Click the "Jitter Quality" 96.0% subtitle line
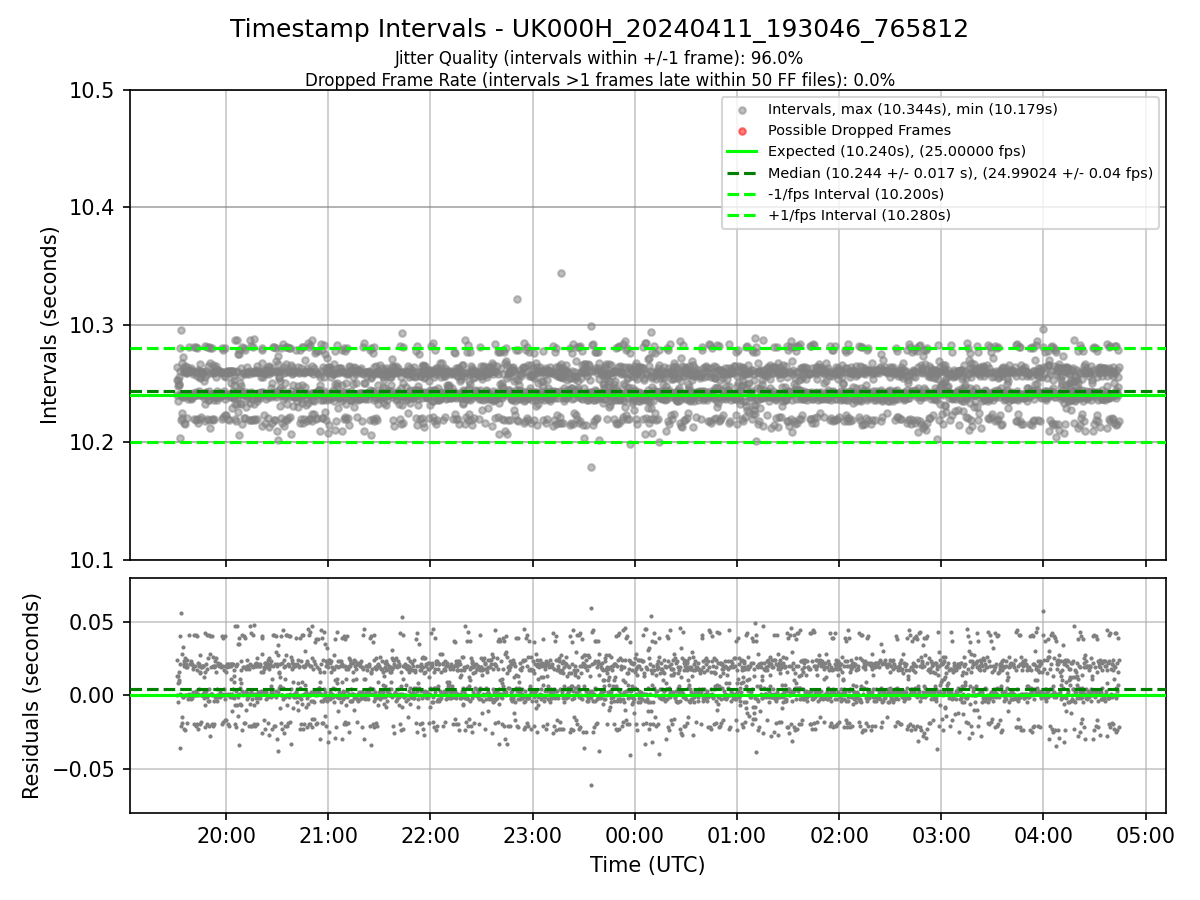Viewport: 1200px width, 900px height. pos(599,59)
